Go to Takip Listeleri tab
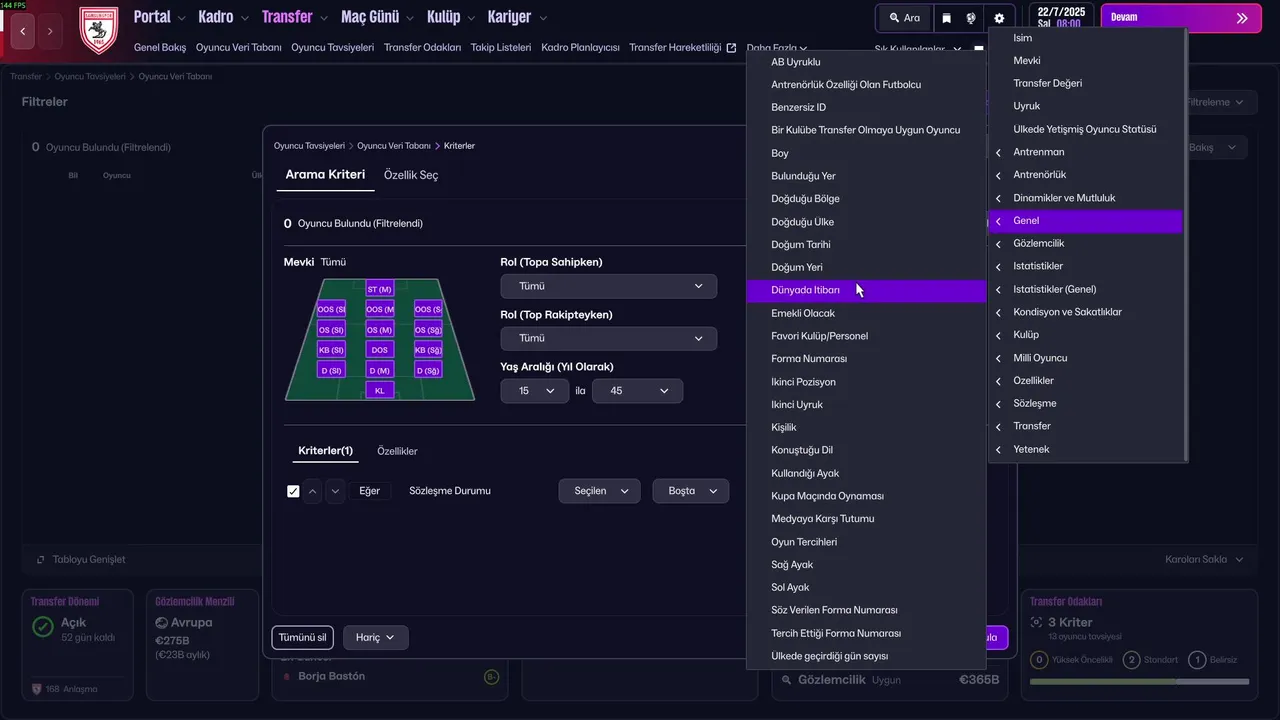Image resolution: width=1280 pixels, height=720 pixels. [x=501, y=48]
